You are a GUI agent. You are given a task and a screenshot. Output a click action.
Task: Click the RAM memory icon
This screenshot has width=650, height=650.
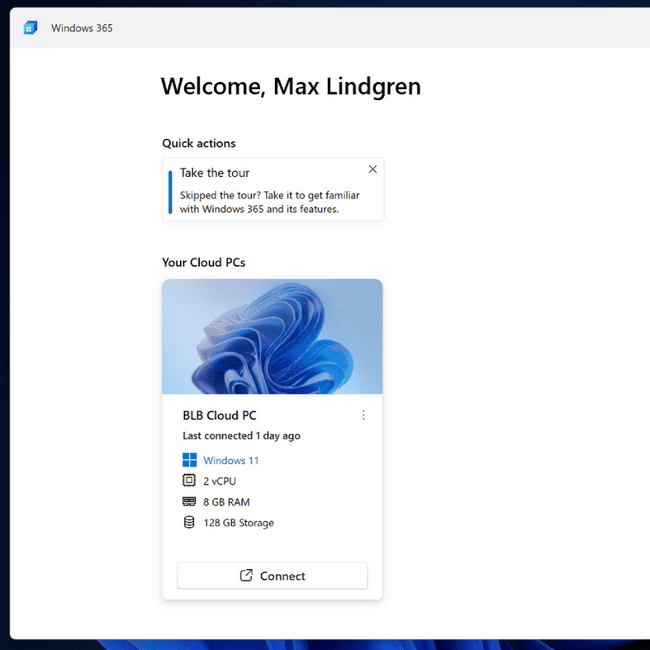[x=189, y=502]
